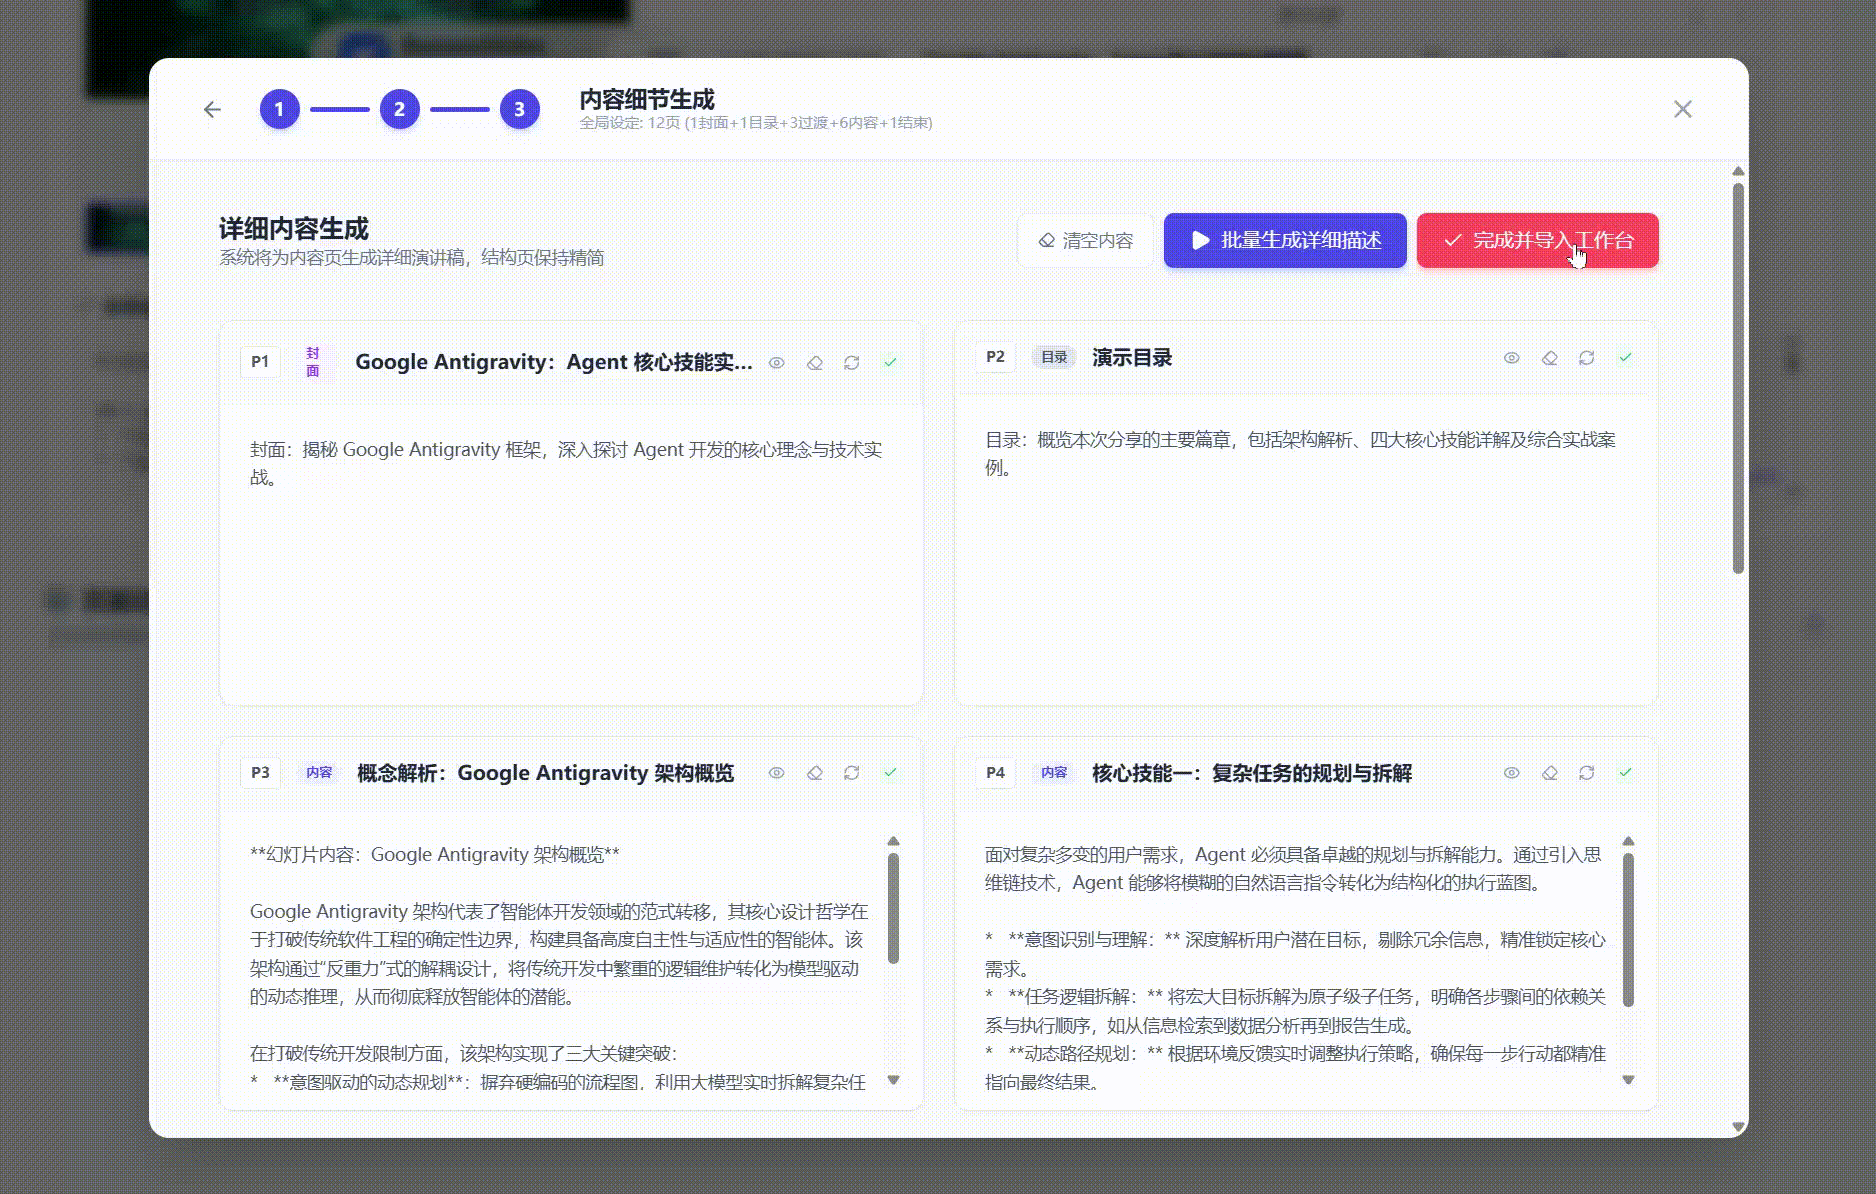Image resolution: width=1876 pixels, height=1194 pixels.
Task: Go to step 1 in the wizard
Action: click(x=280, y=109)
